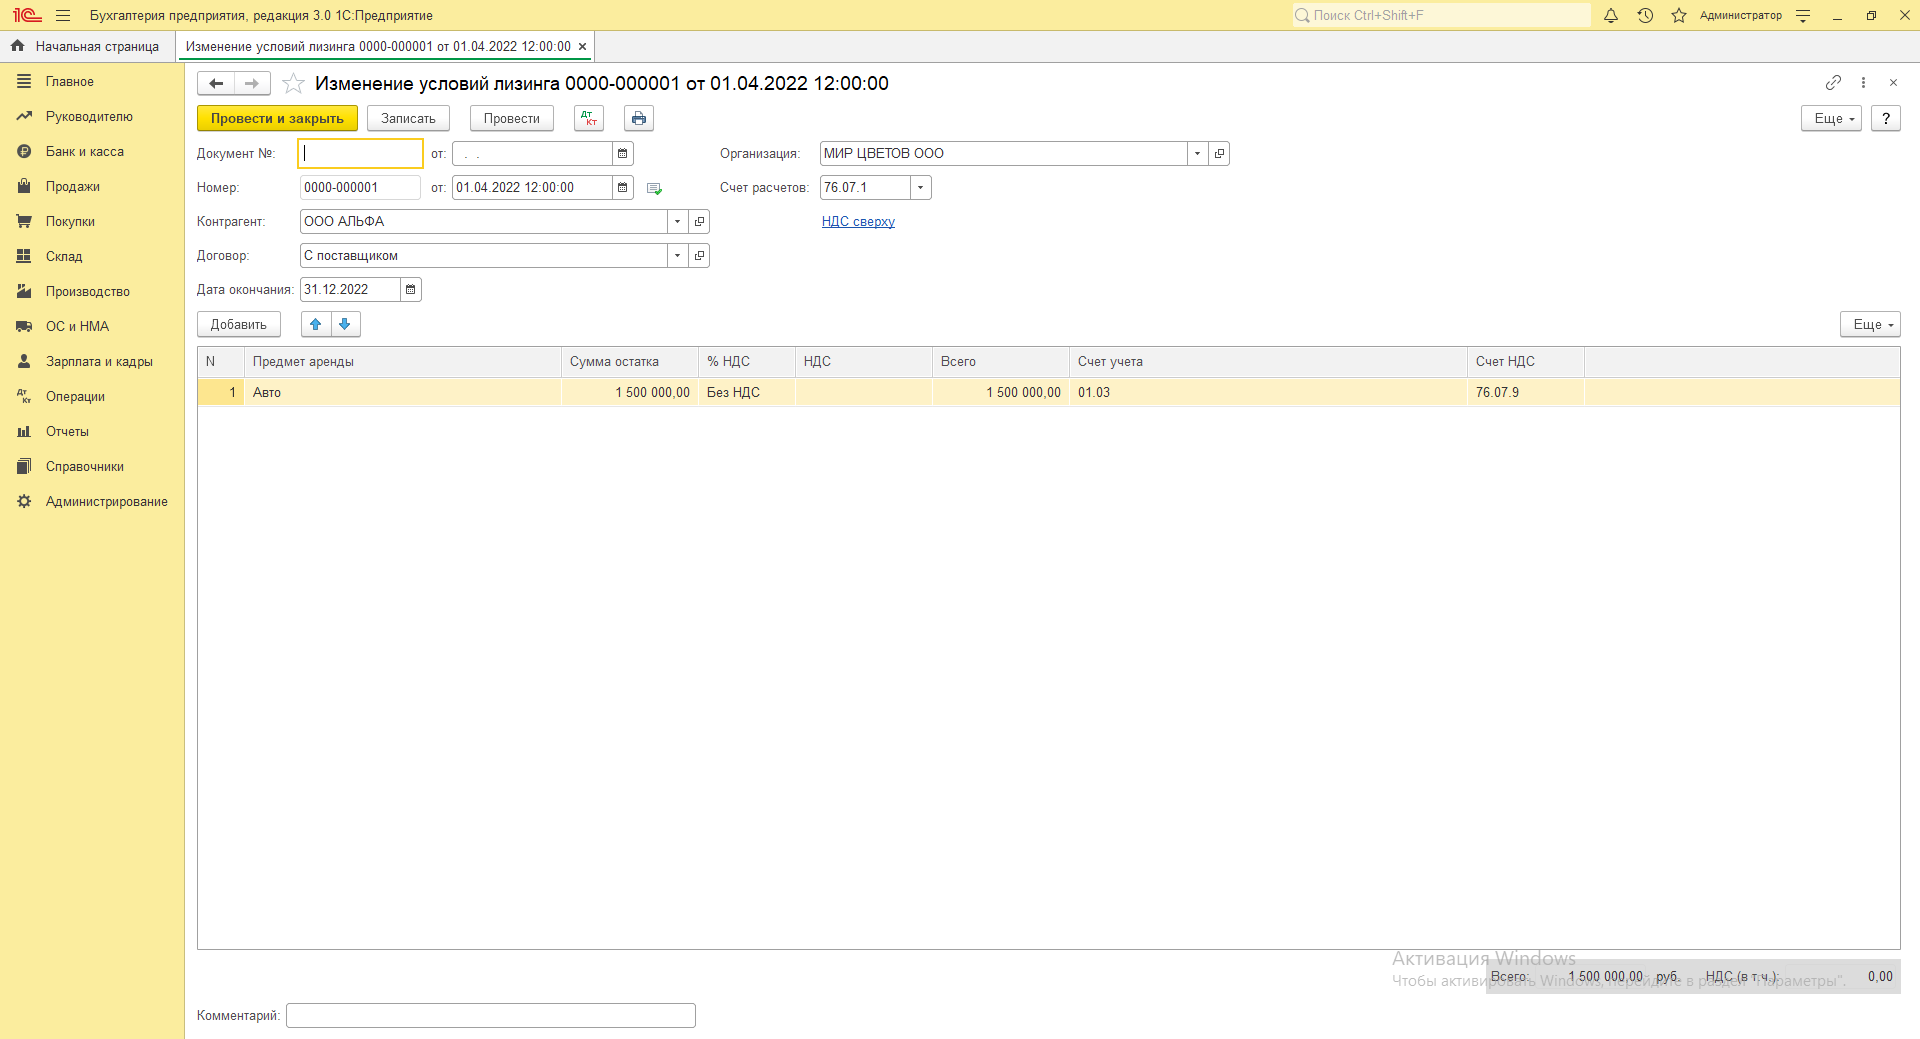
Task: Open the Еще menu above the table
Action: [x=1869, y=324]
